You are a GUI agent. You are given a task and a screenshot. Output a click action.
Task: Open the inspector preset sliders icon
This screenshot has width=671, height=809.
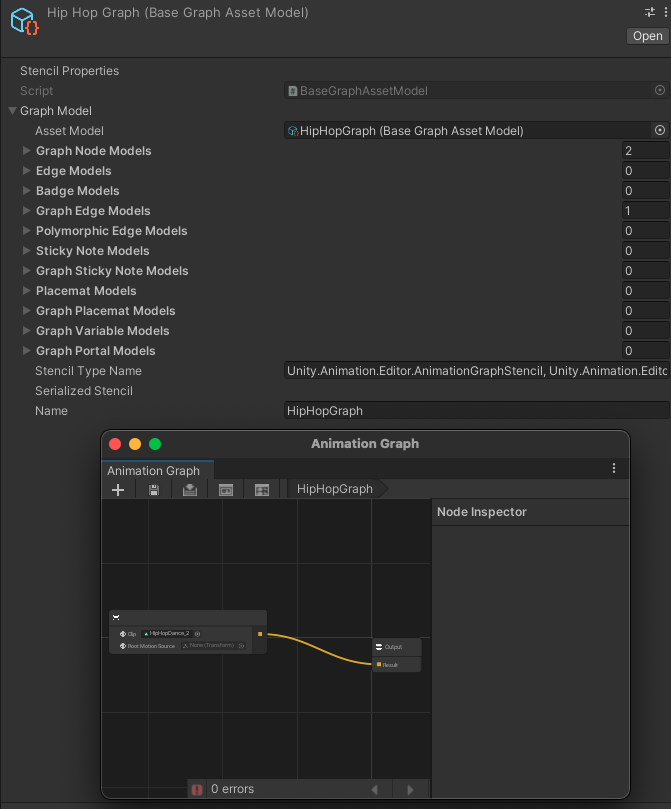tap(650, 12)
